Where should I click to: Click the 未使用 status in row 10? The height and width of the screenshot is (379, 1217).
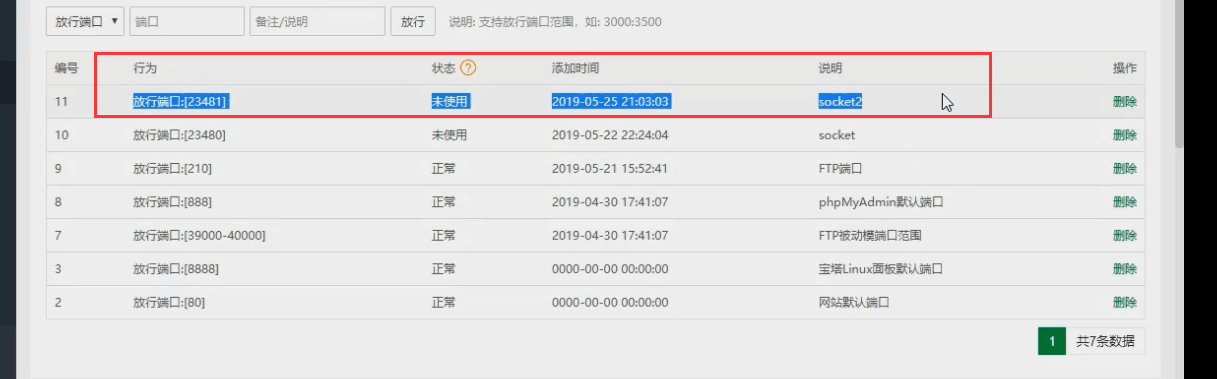[x=450, y=134]
